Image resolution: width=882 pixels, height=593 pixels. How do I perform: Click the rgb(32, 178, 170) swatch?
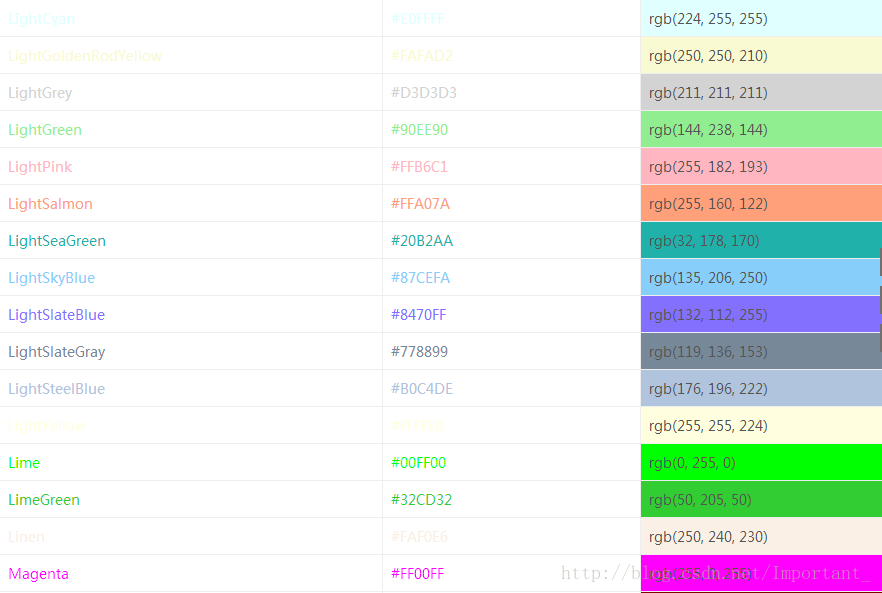762,241
